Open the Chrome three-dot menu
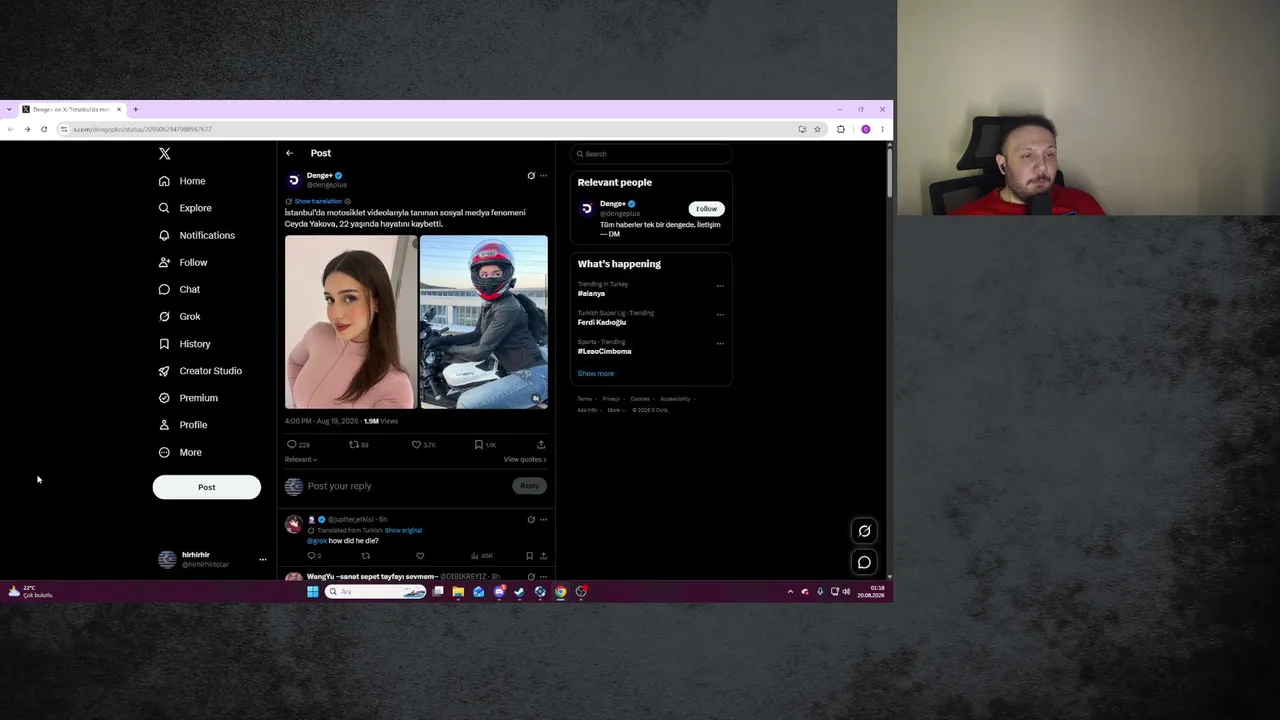The width and height of the screenshot is (1280, 720). click(882, 129)
